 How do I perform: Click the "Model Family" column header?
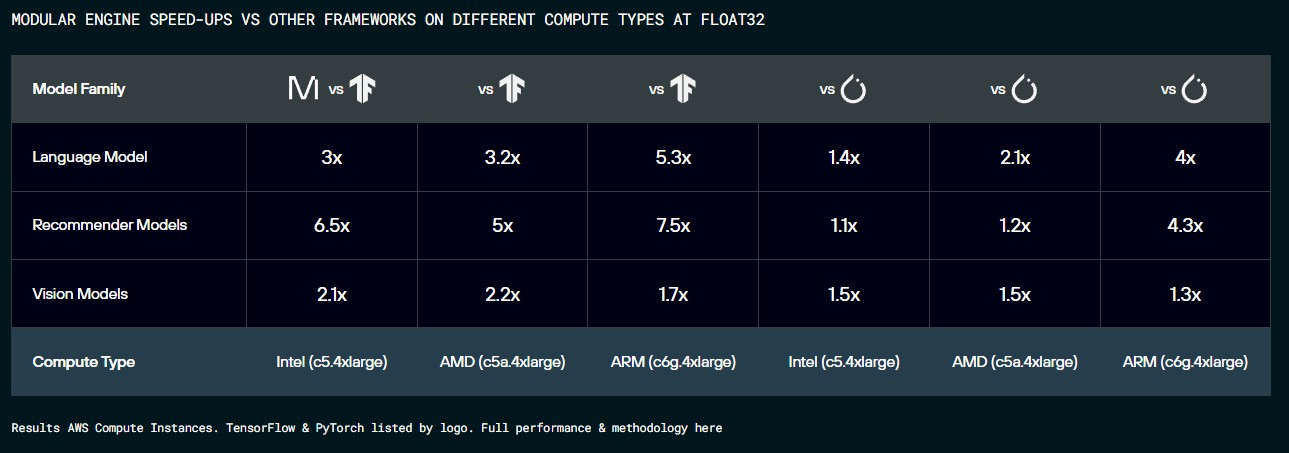[79, 89]
